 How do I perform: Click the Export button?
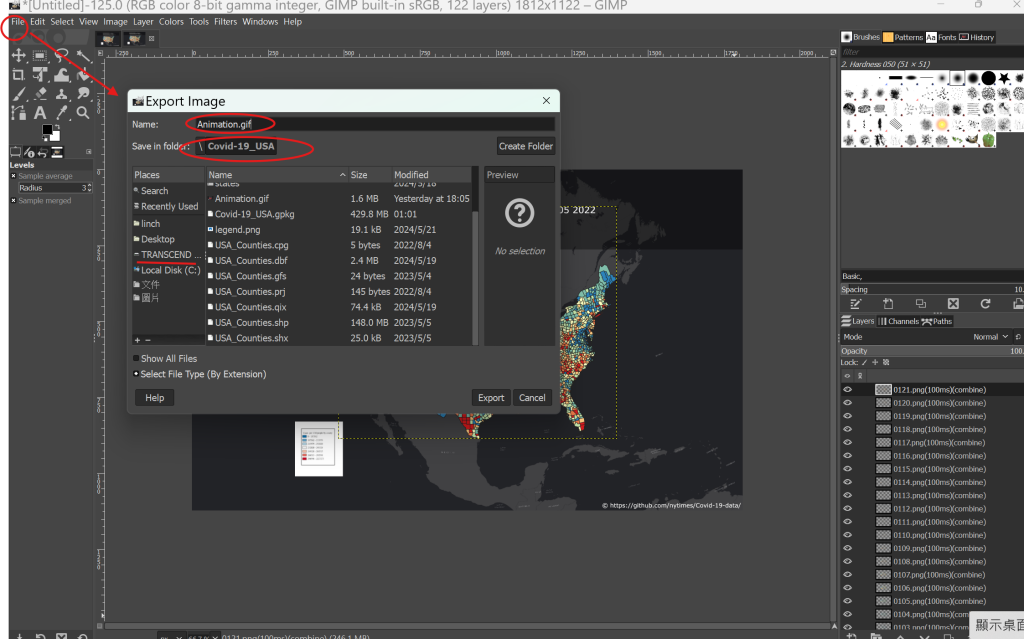[x=490, y=397]
